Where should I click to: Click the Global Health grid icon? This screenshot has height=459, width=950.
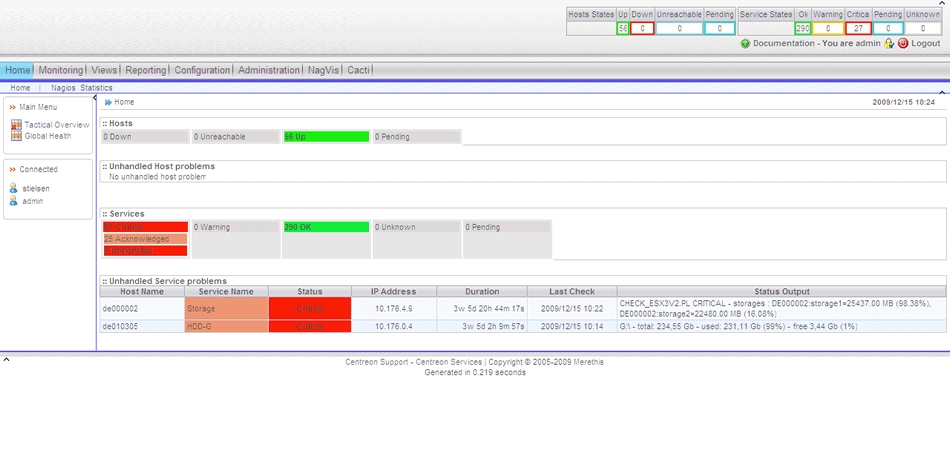[16, 136]
